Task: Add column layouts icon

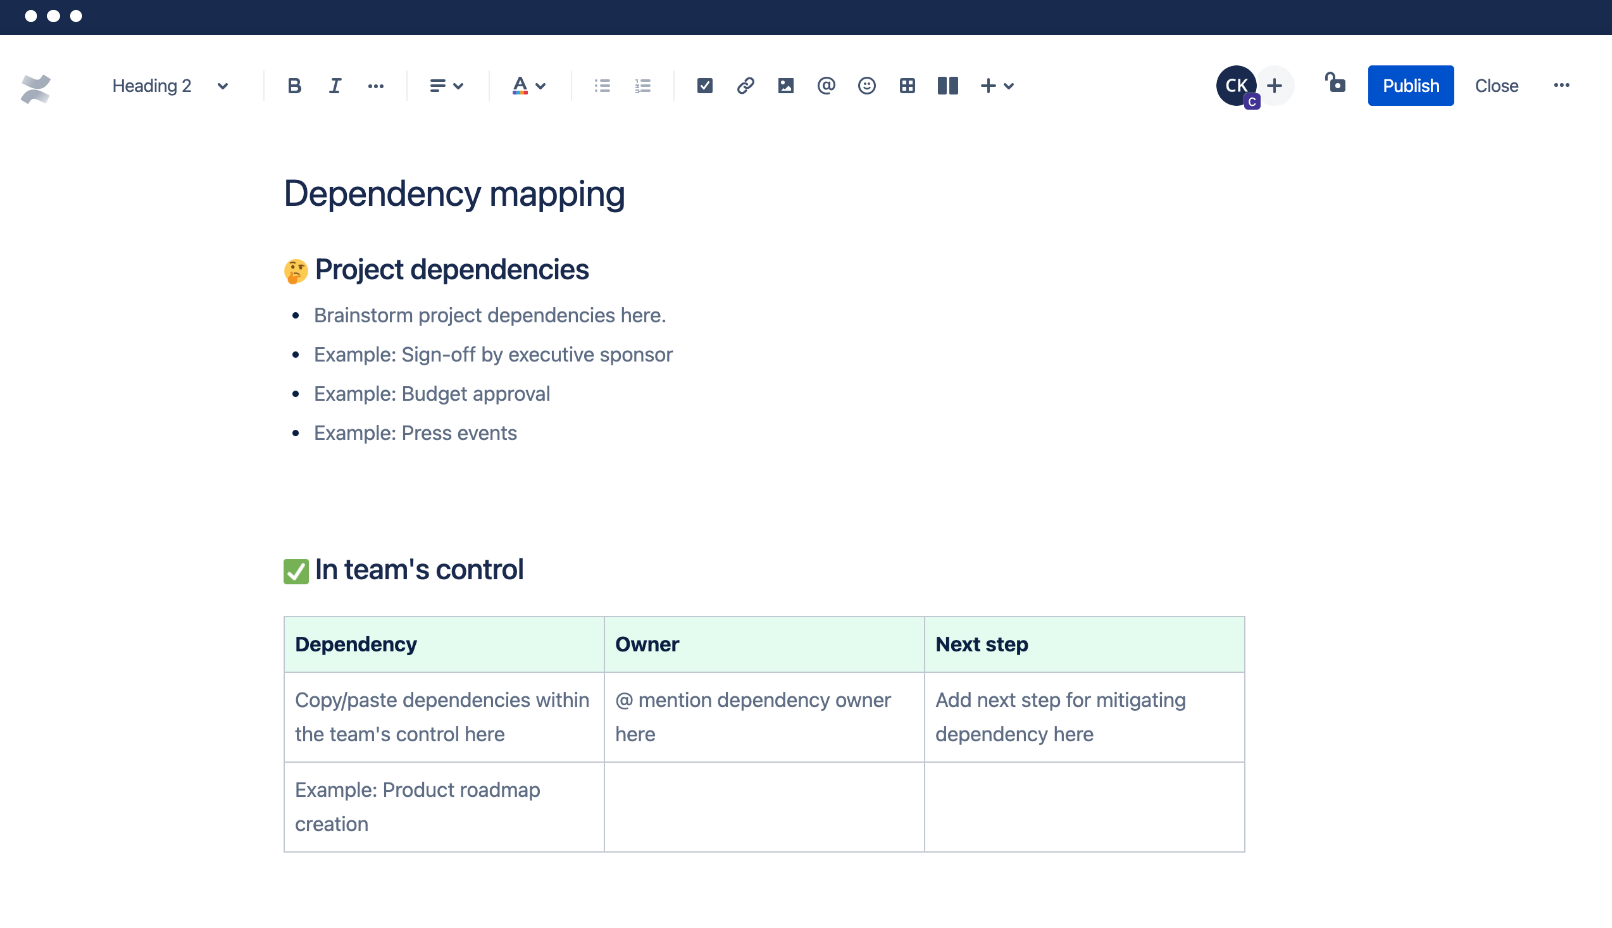Action: coord(948,86)
